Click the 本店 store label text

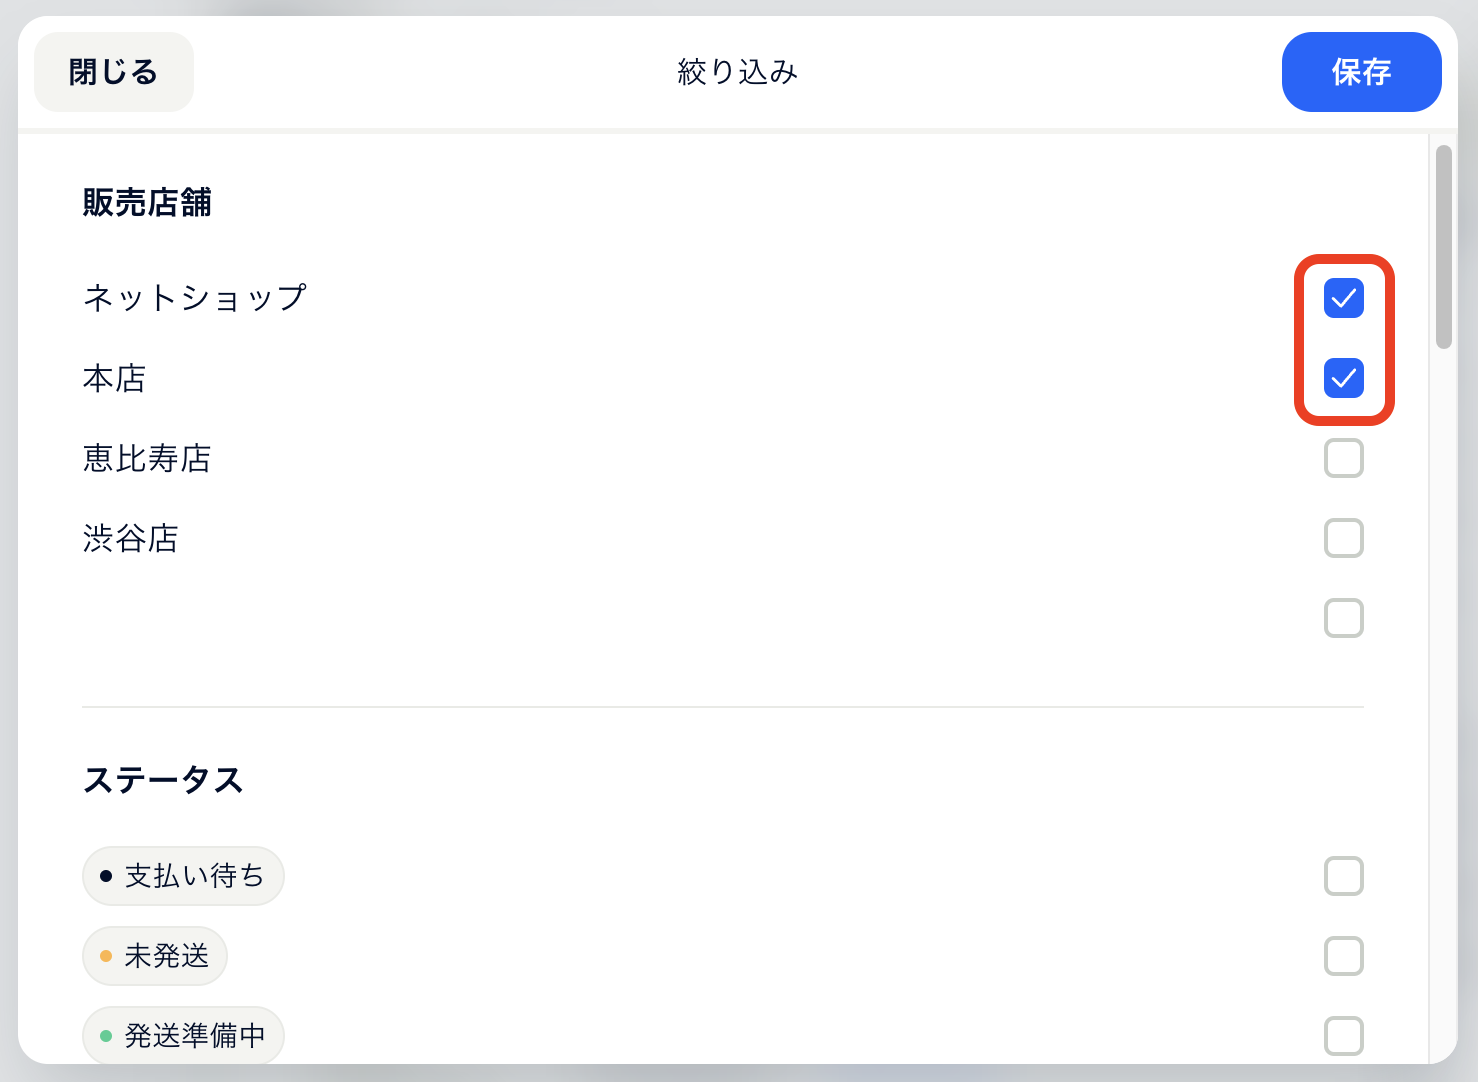pyautogui.click(x=114, y=378)
